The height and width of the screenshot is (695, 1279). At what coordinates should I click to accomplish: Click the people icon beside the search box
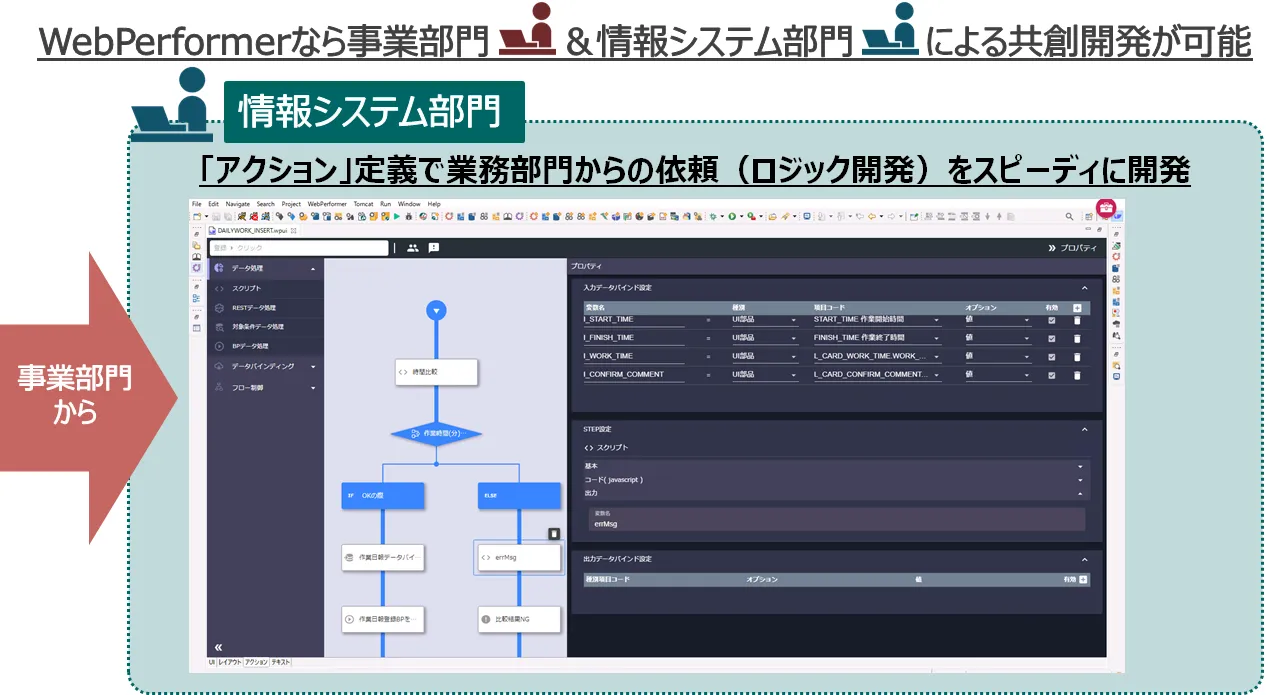[x=413, y=248]
